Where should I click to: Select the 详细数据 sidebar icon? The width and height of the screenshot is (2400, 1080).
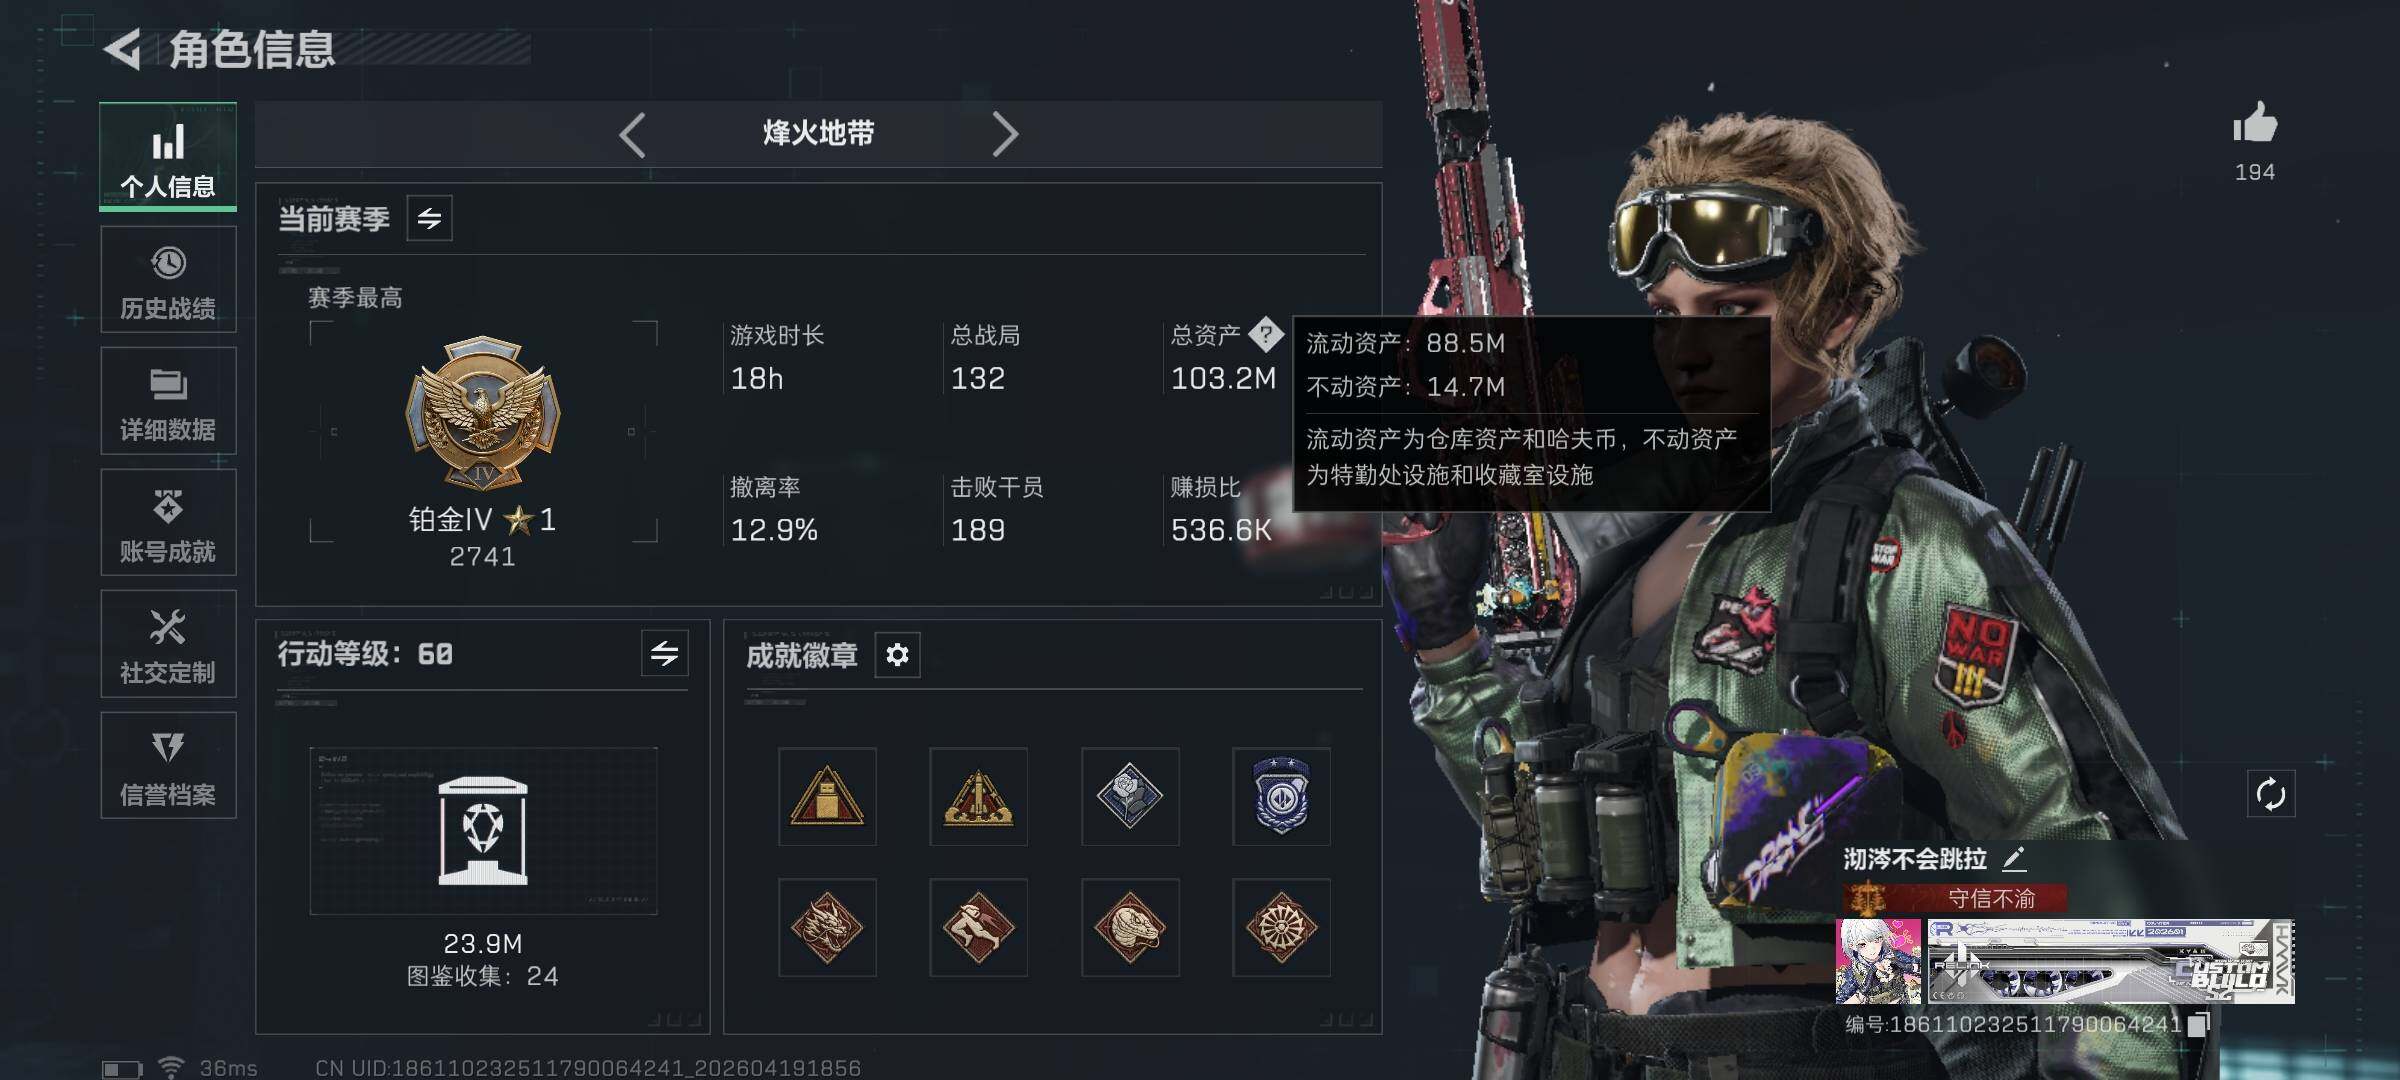click(x=168, y=401)
